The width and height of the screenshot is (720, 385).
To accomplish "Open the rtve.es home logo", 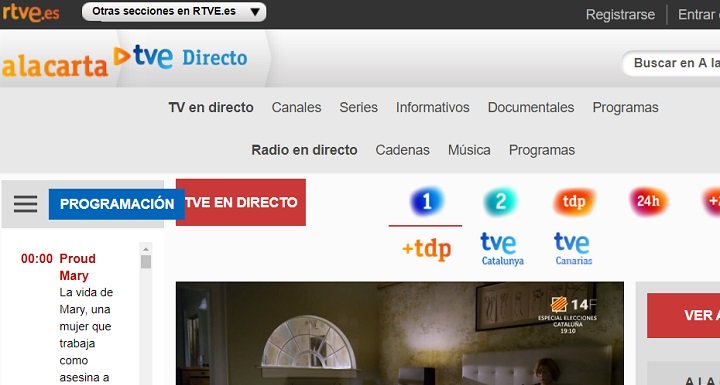I will [30, 13].
